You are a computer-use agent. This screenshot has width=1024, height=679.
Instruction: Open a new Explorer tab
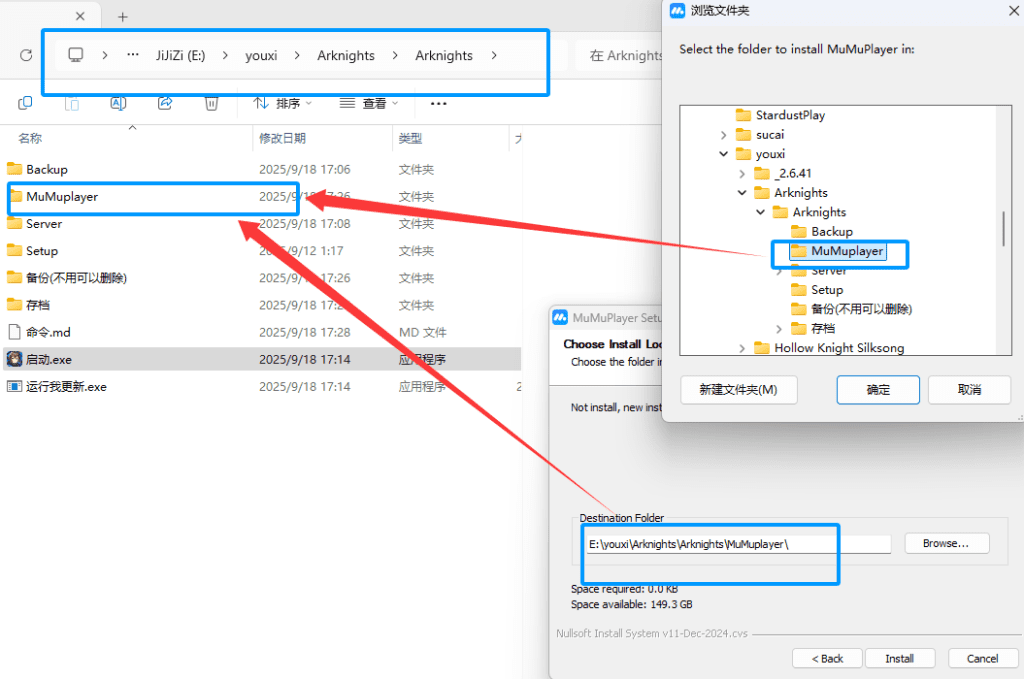[x=123, y=17]
